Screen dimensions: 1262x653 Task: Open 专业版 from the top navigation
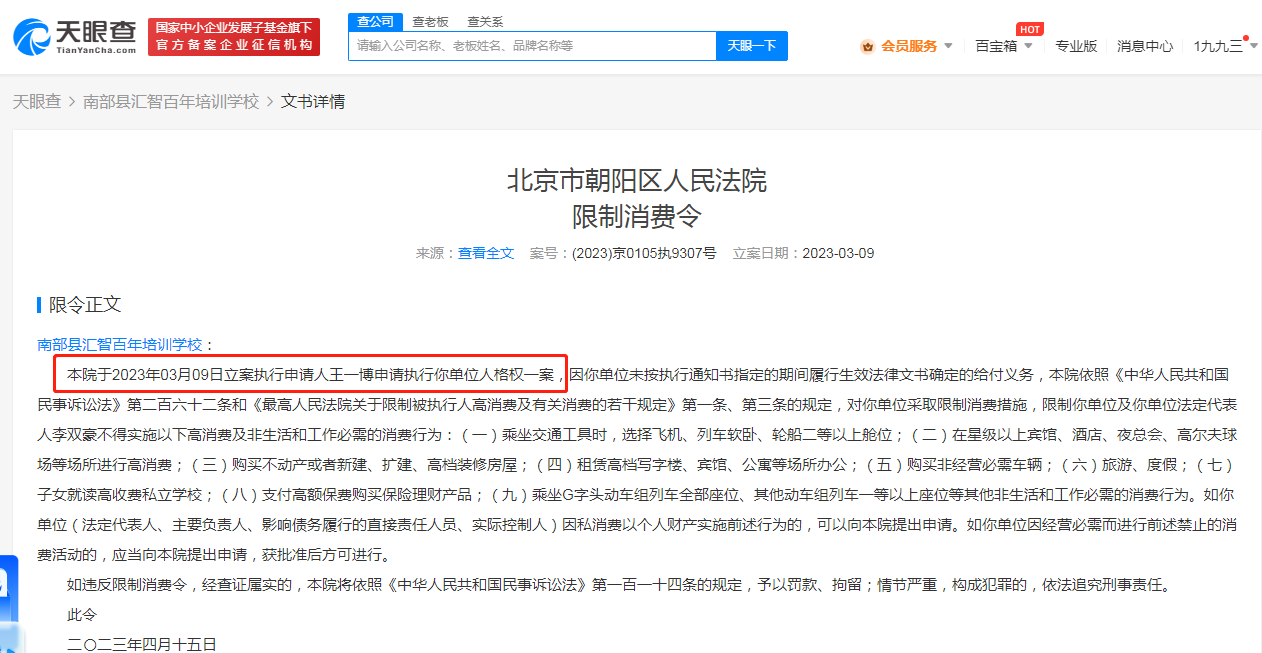coord(1076,46)
